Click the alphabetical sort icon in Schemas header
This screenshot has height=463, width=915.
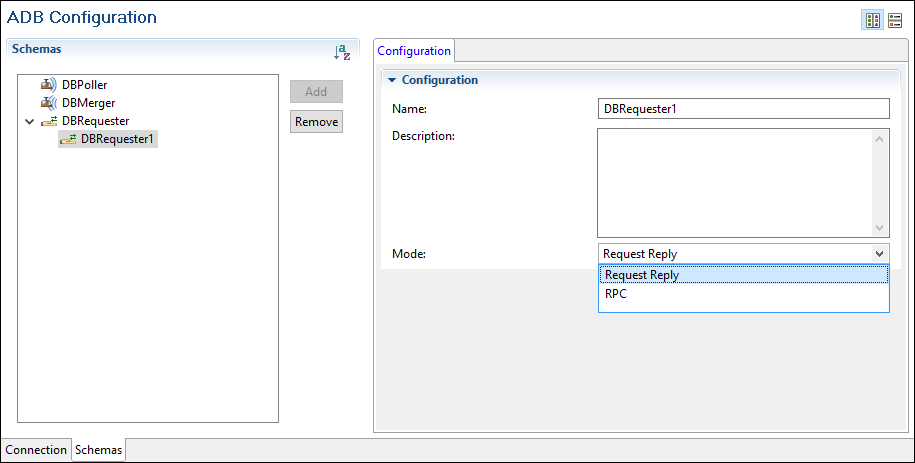[342, 52]
